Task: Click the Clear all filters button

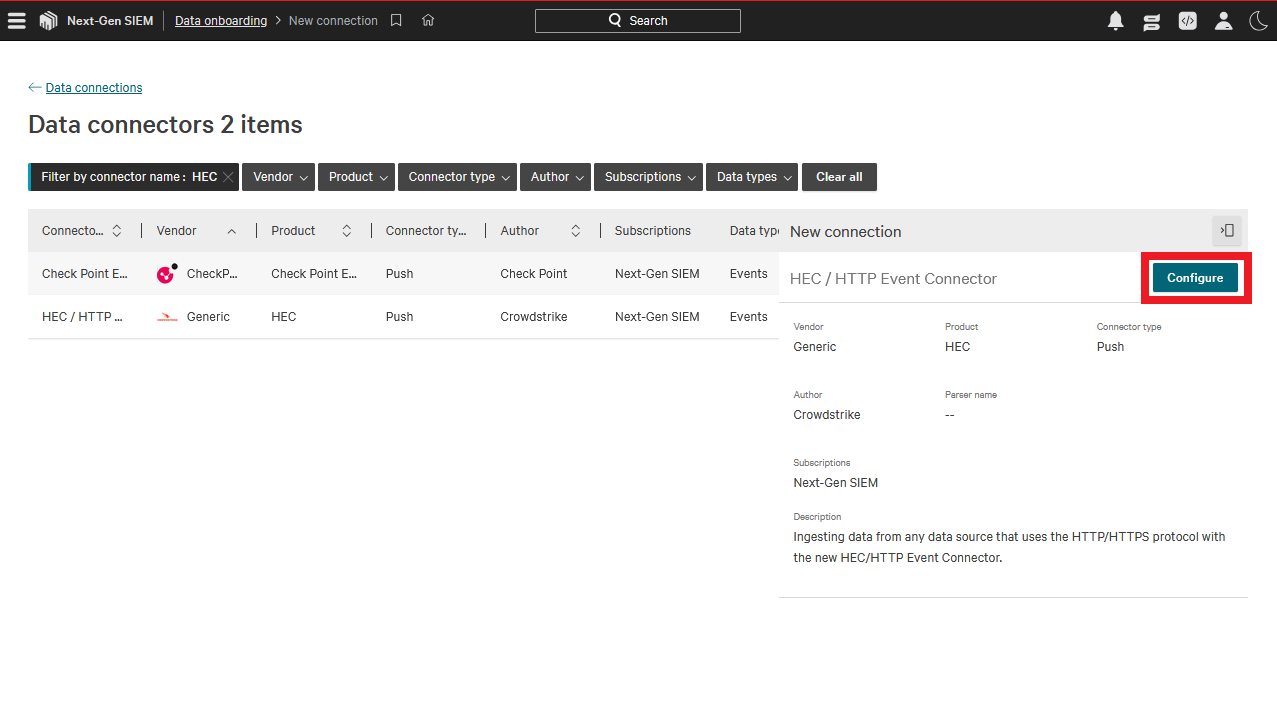Action: point(839,177)
